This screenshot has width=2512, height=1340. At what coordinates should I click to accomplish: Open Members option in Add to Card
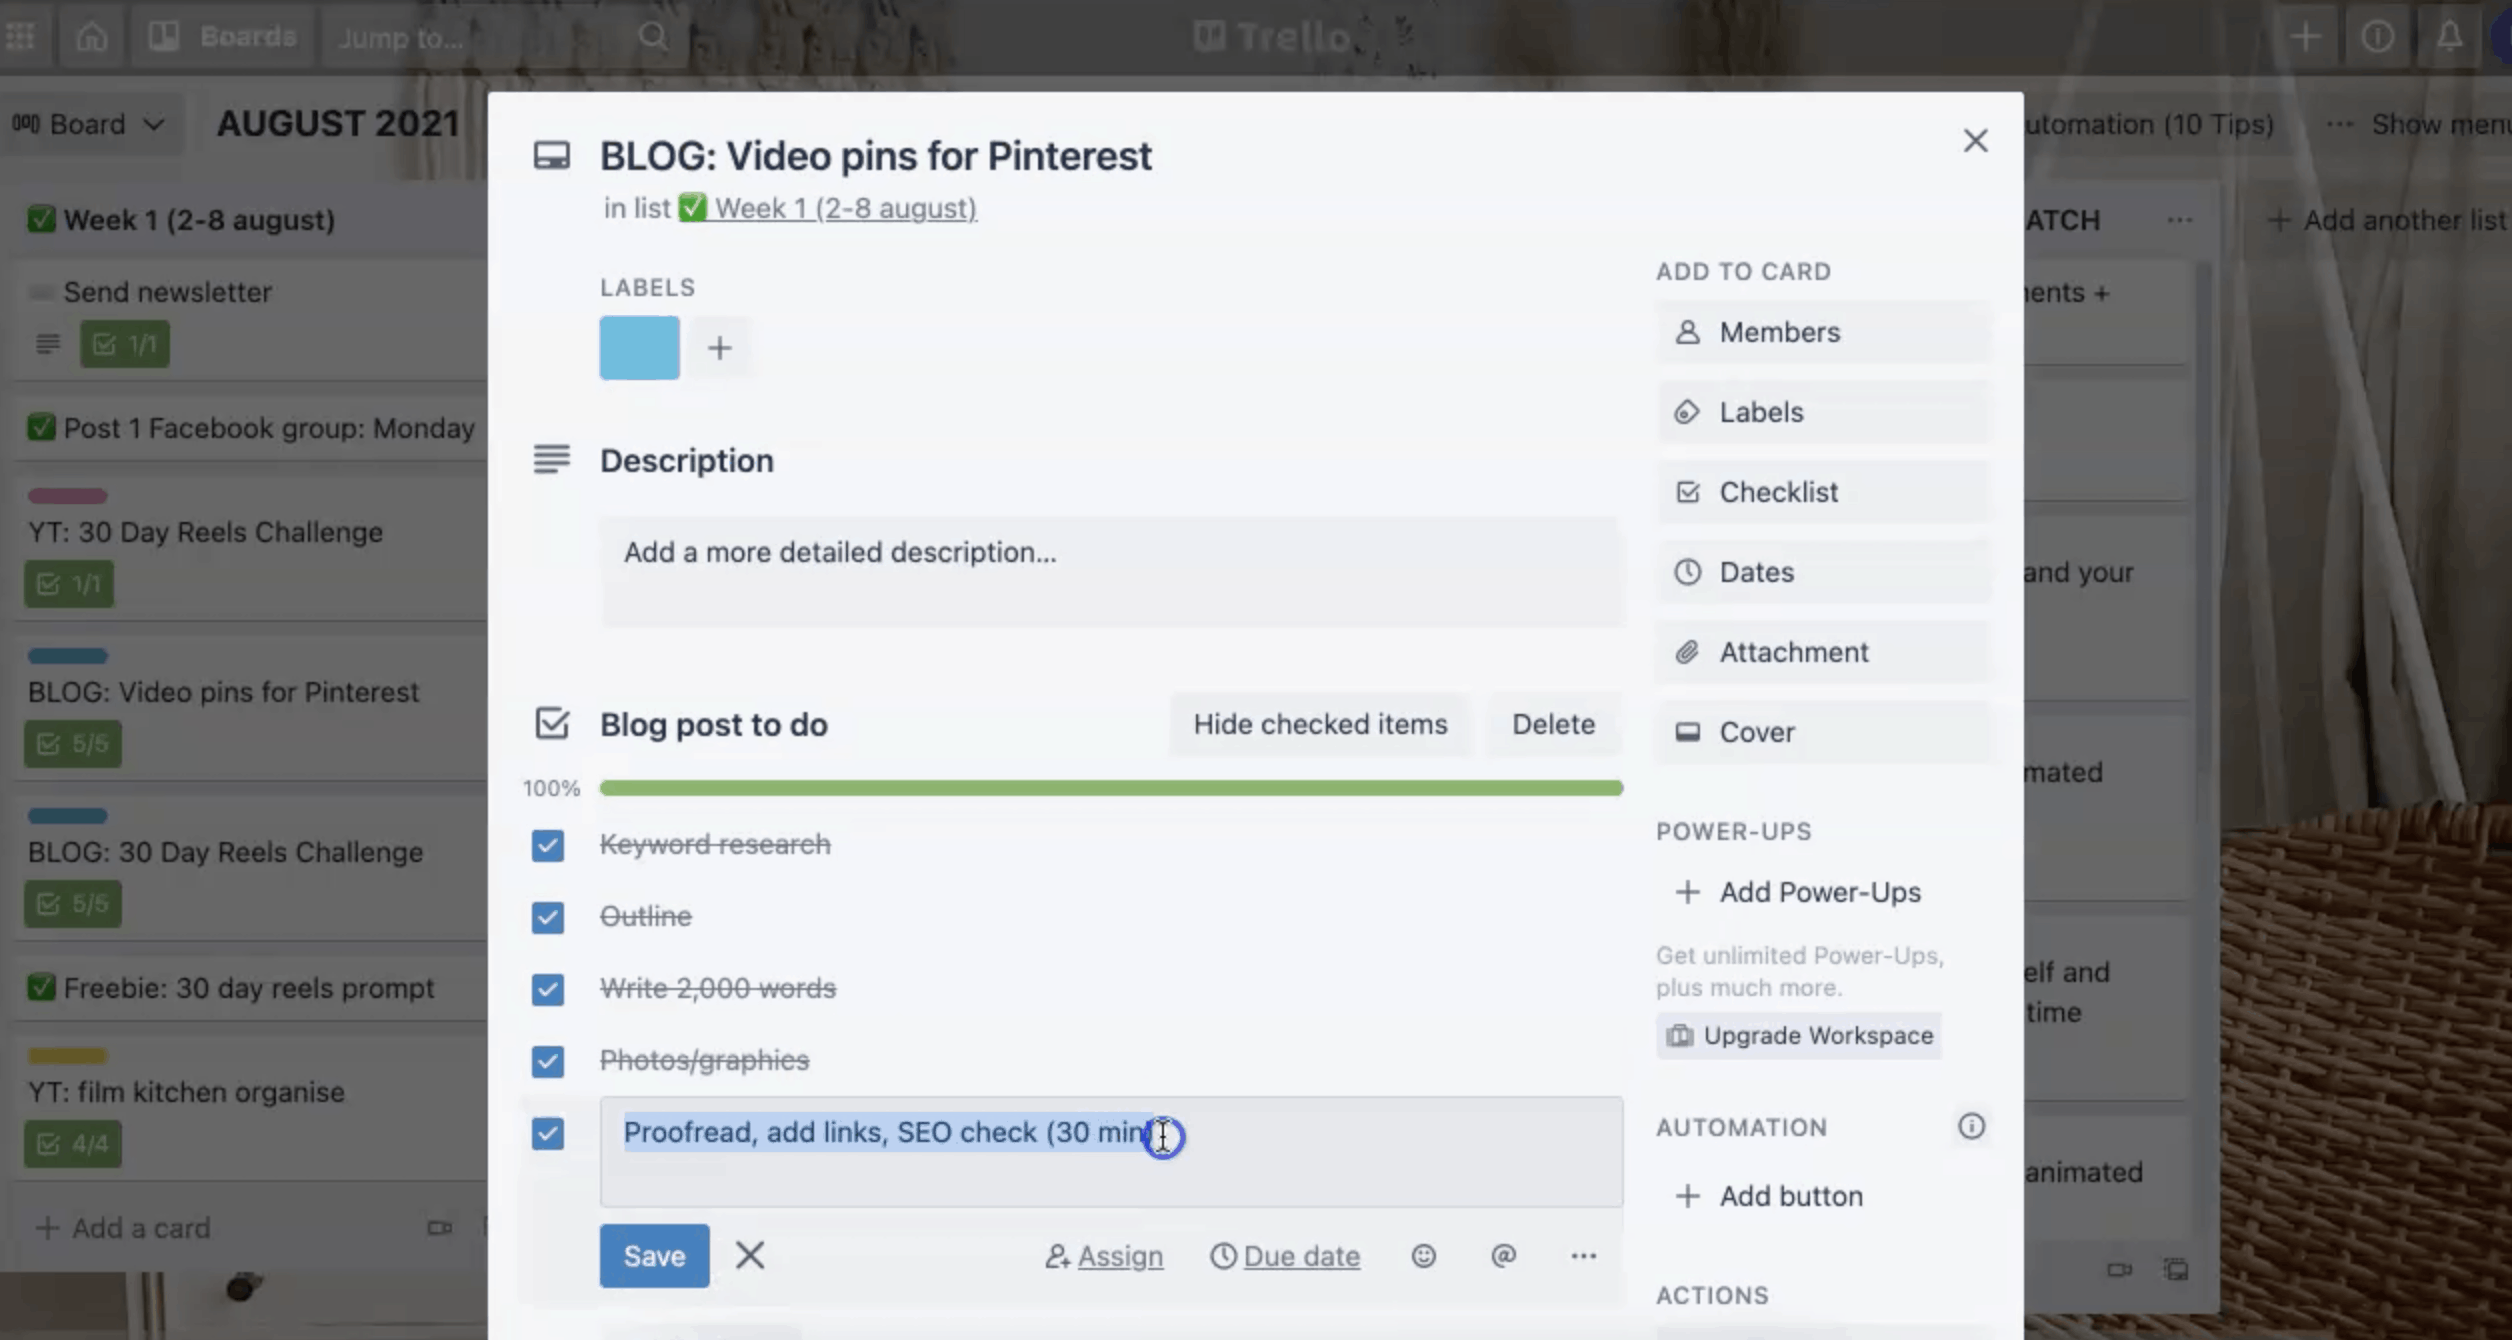pos(1824,332)
